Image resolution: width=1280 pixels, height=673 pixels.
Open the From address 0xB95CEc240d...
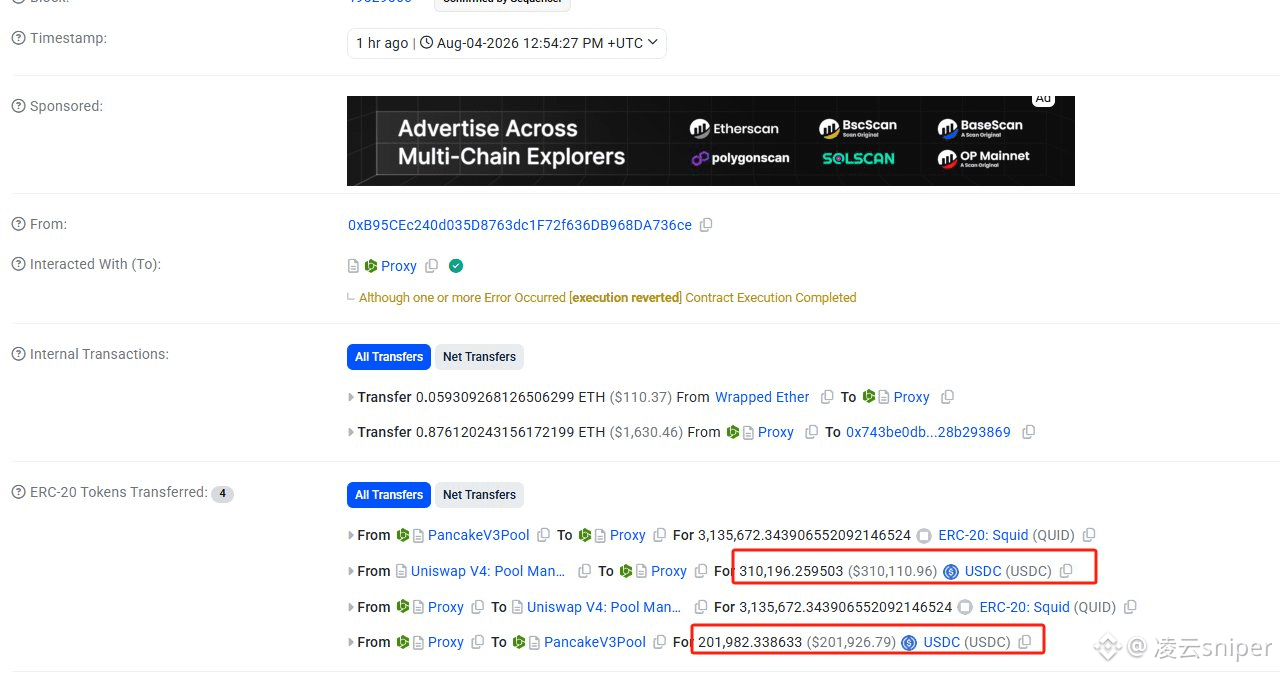coord(520,225)
